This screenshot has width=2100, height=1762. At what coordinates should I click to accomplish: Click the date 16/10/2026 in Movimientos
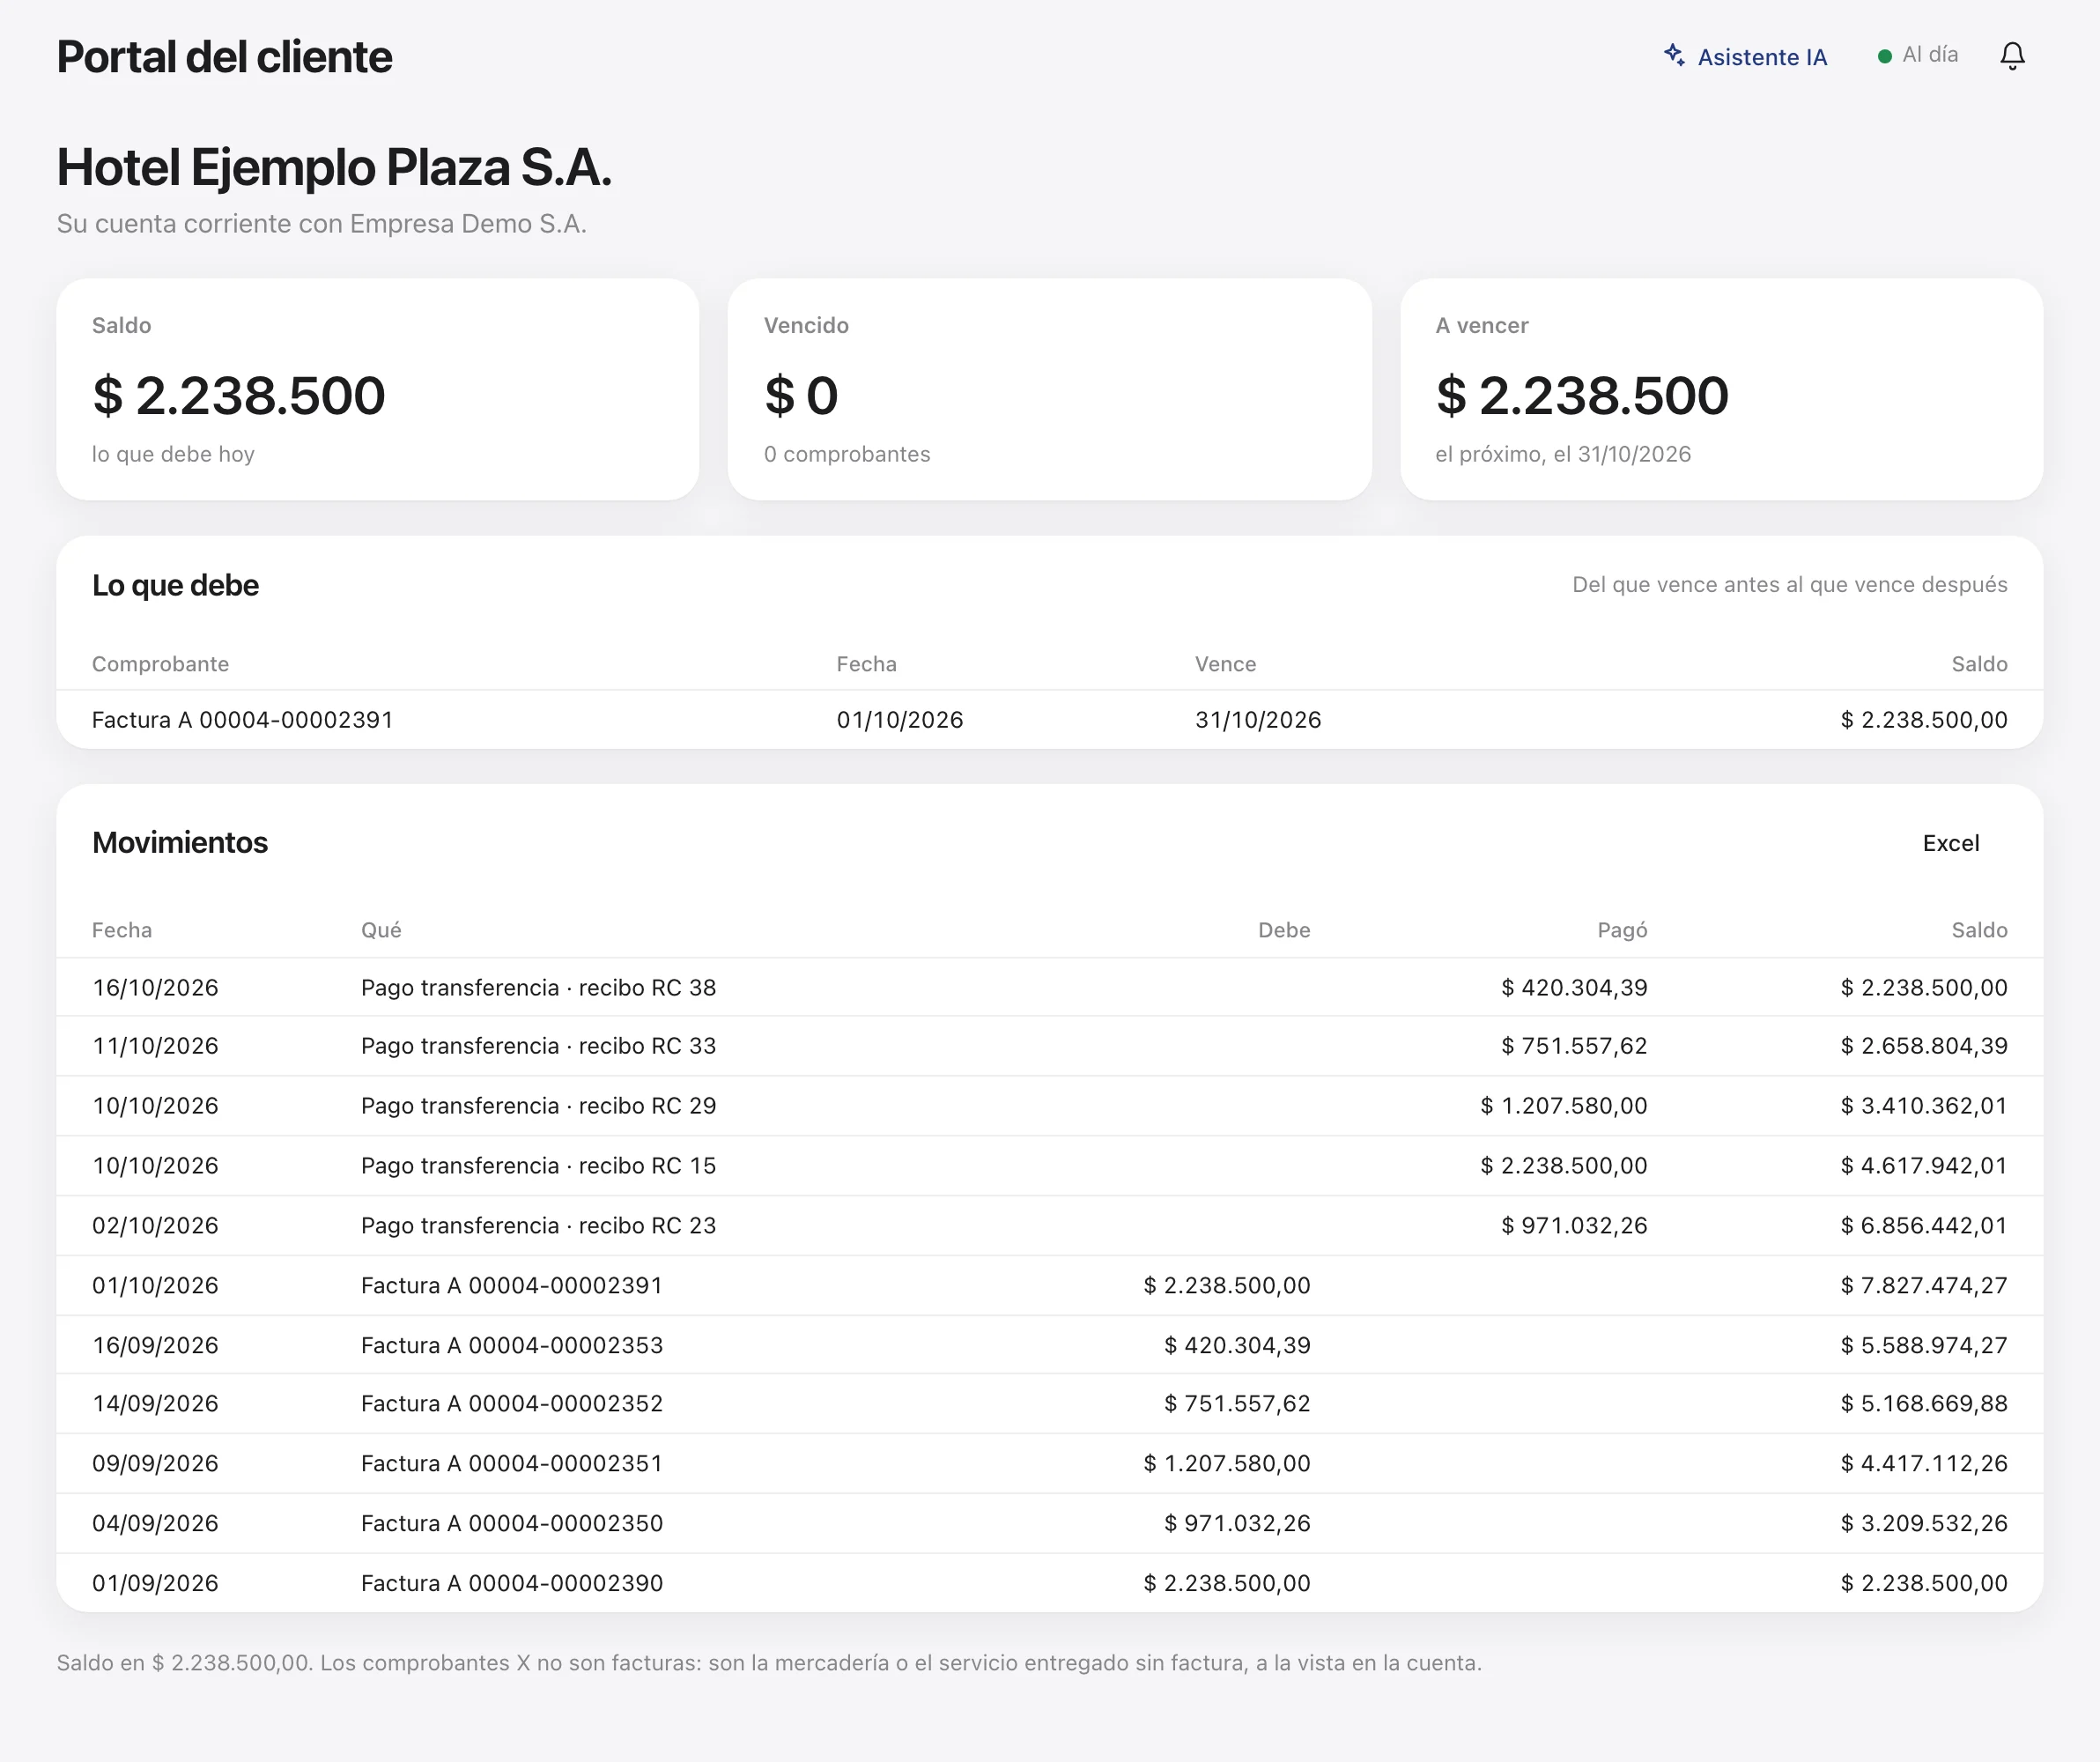click(x=155, y=988)
